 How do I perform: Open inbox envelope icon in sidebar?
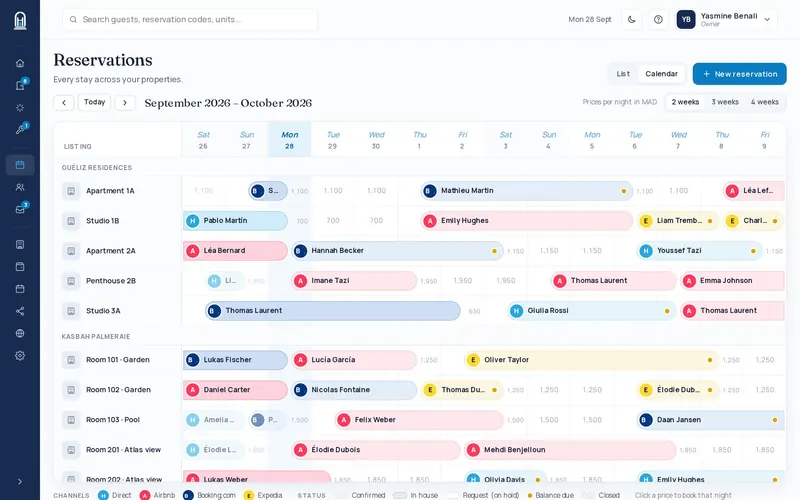coord(20,209)
